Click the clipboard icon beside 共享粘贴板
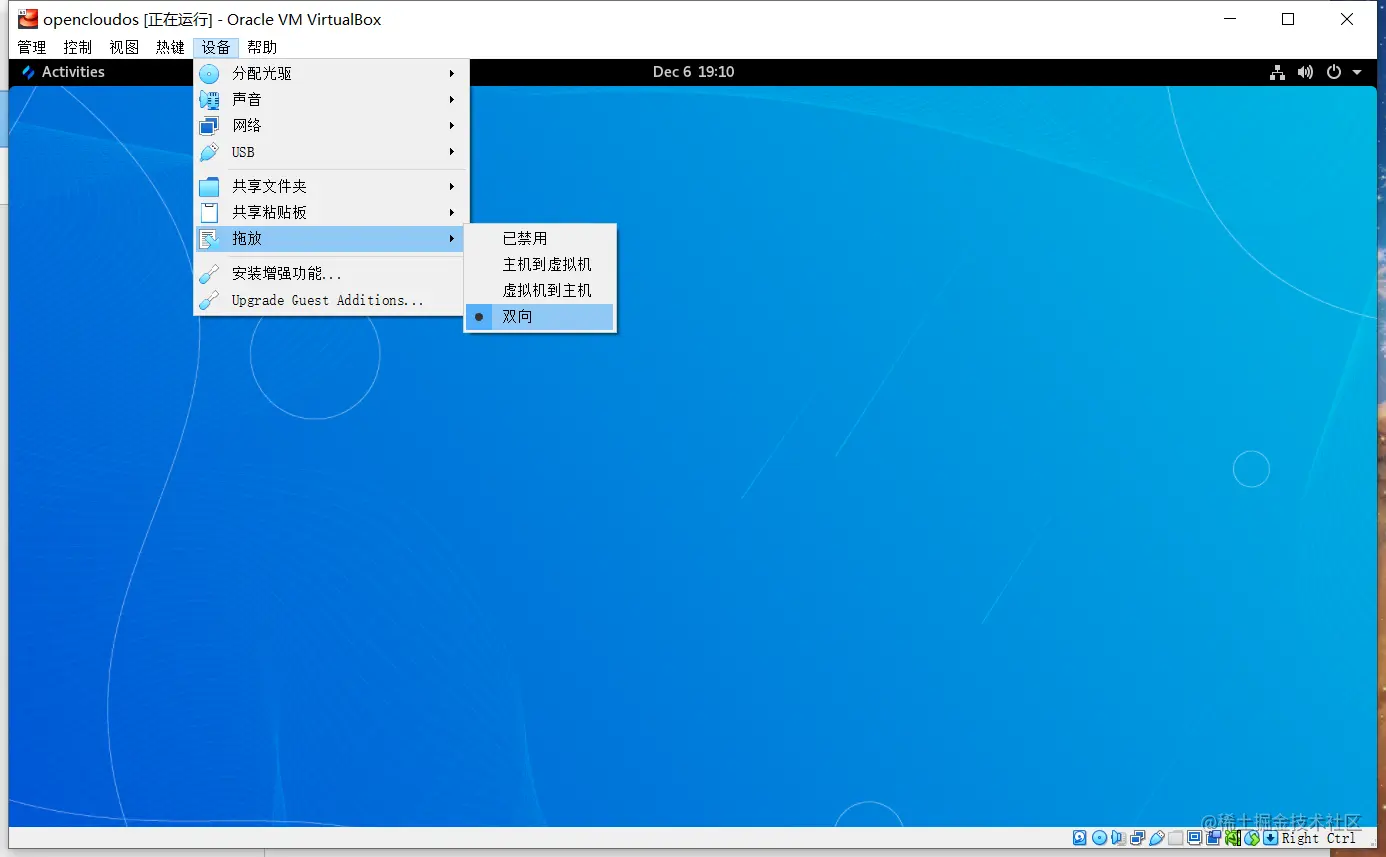 209,212
